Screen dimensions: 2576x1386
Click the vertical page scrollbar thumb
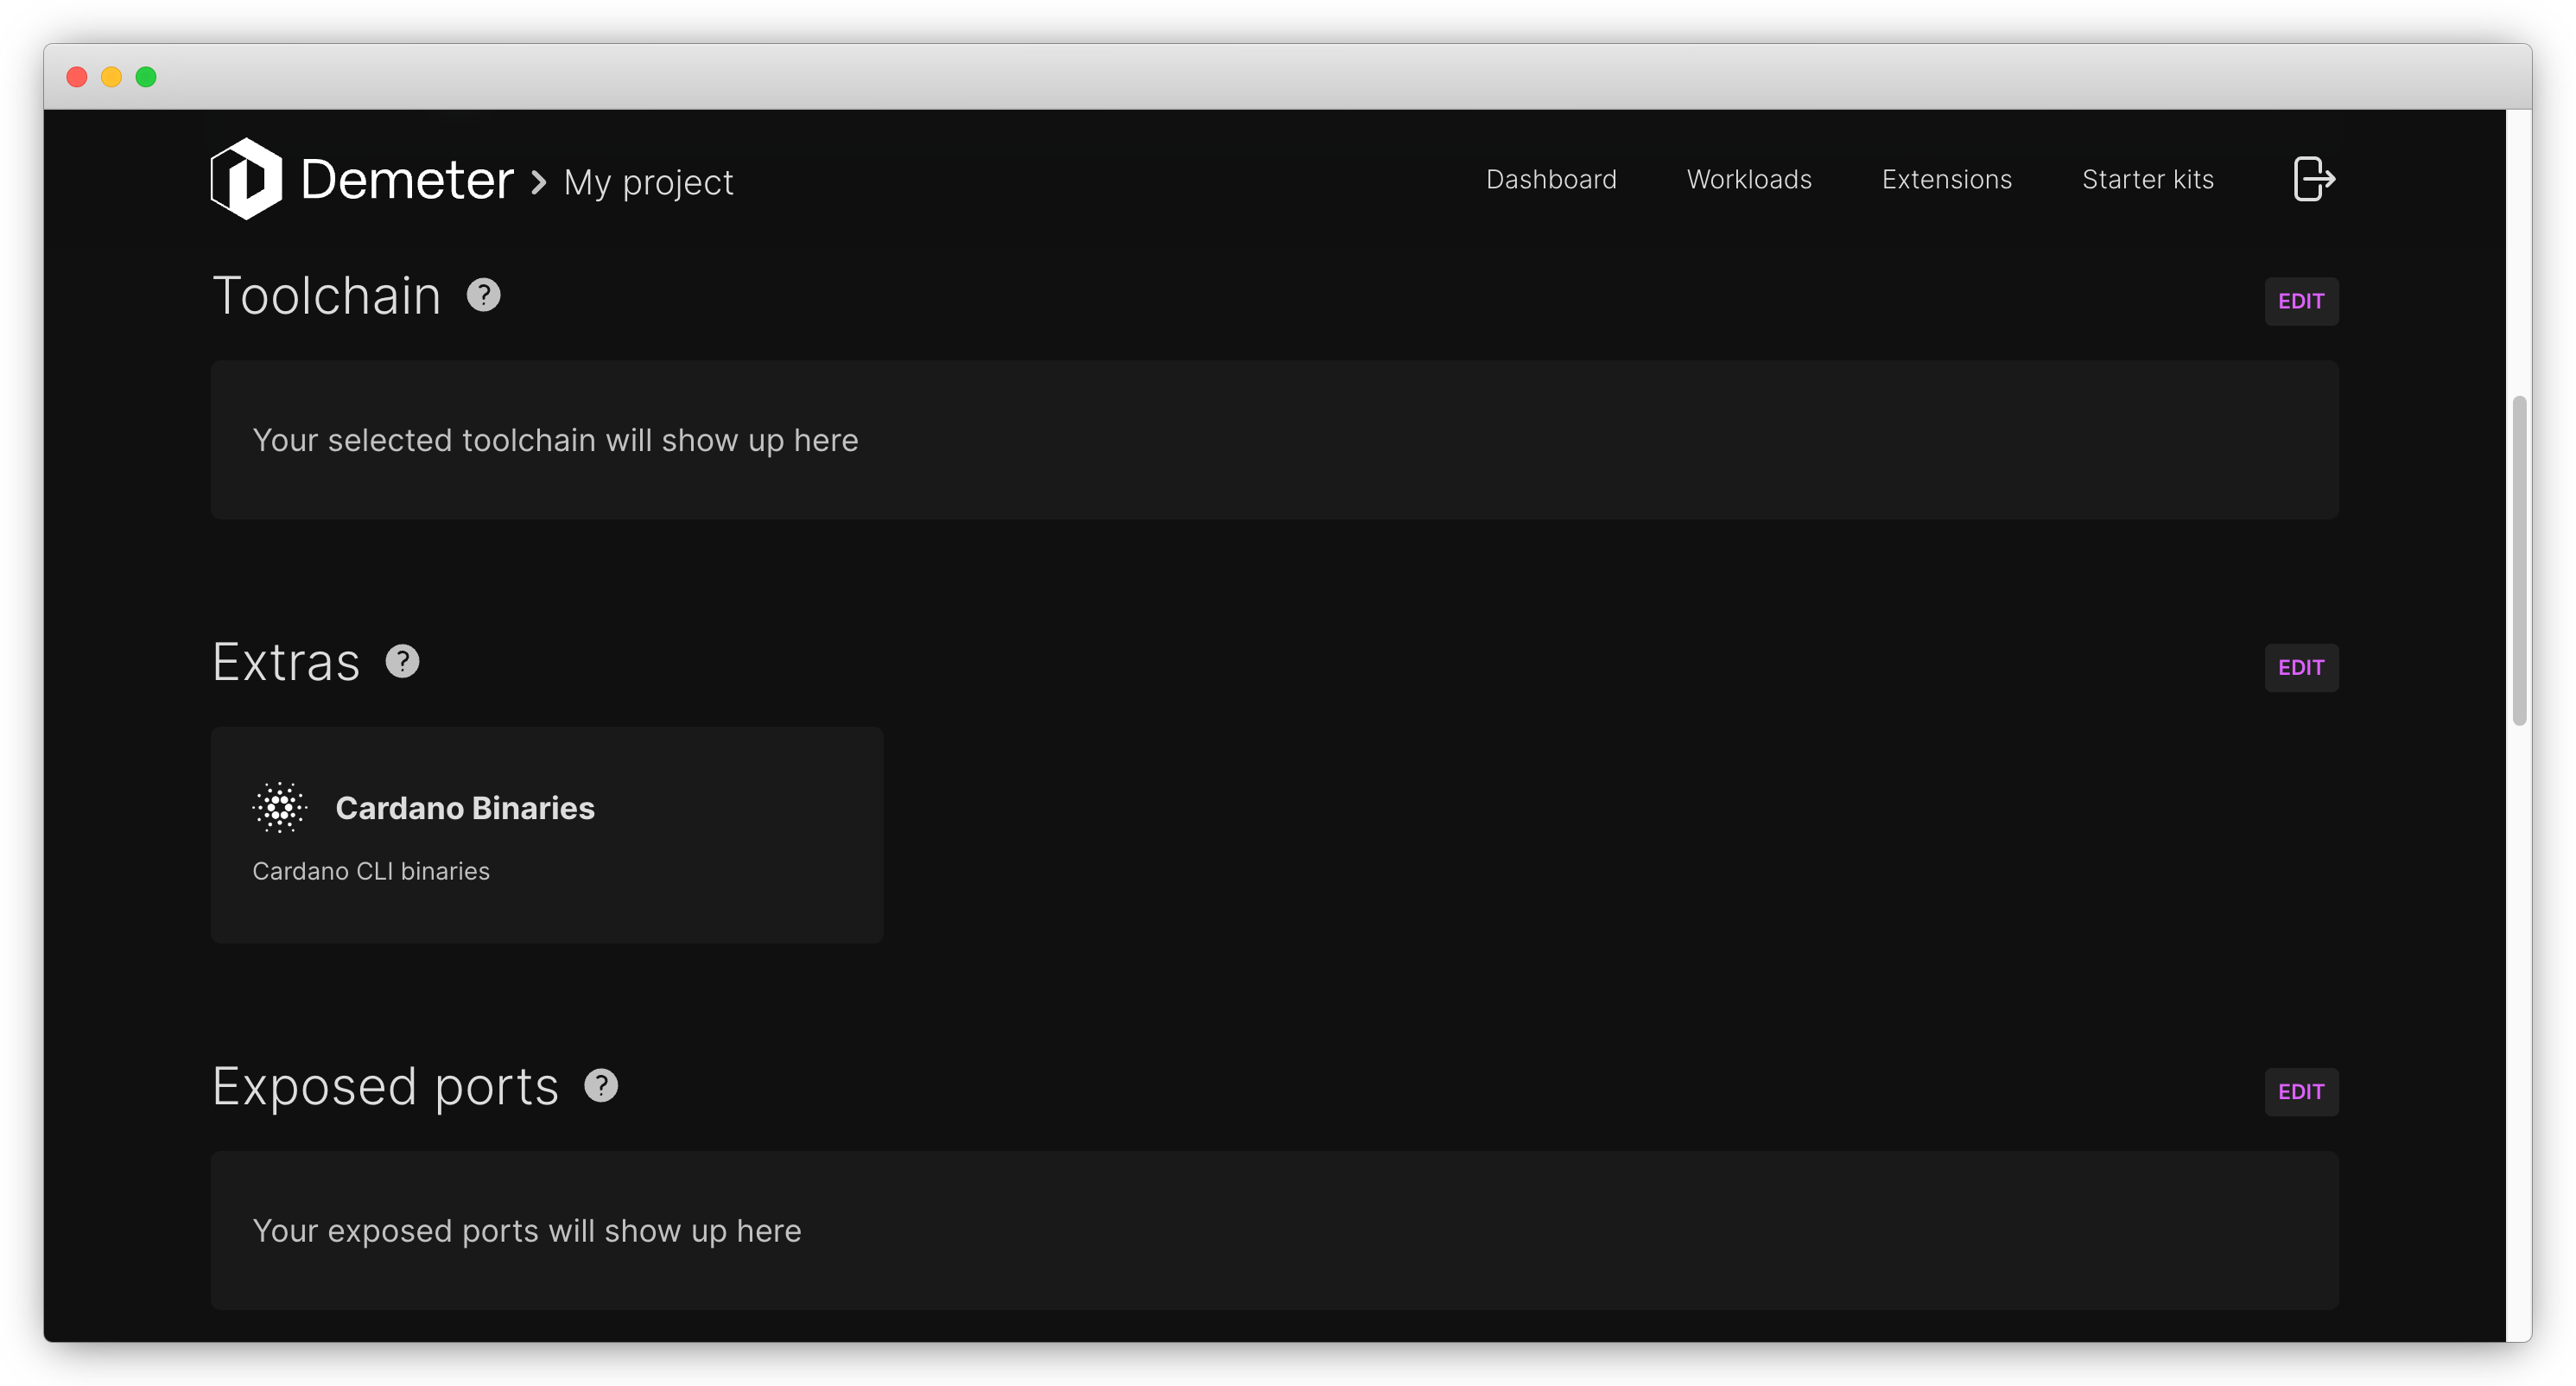(2519, 561)
